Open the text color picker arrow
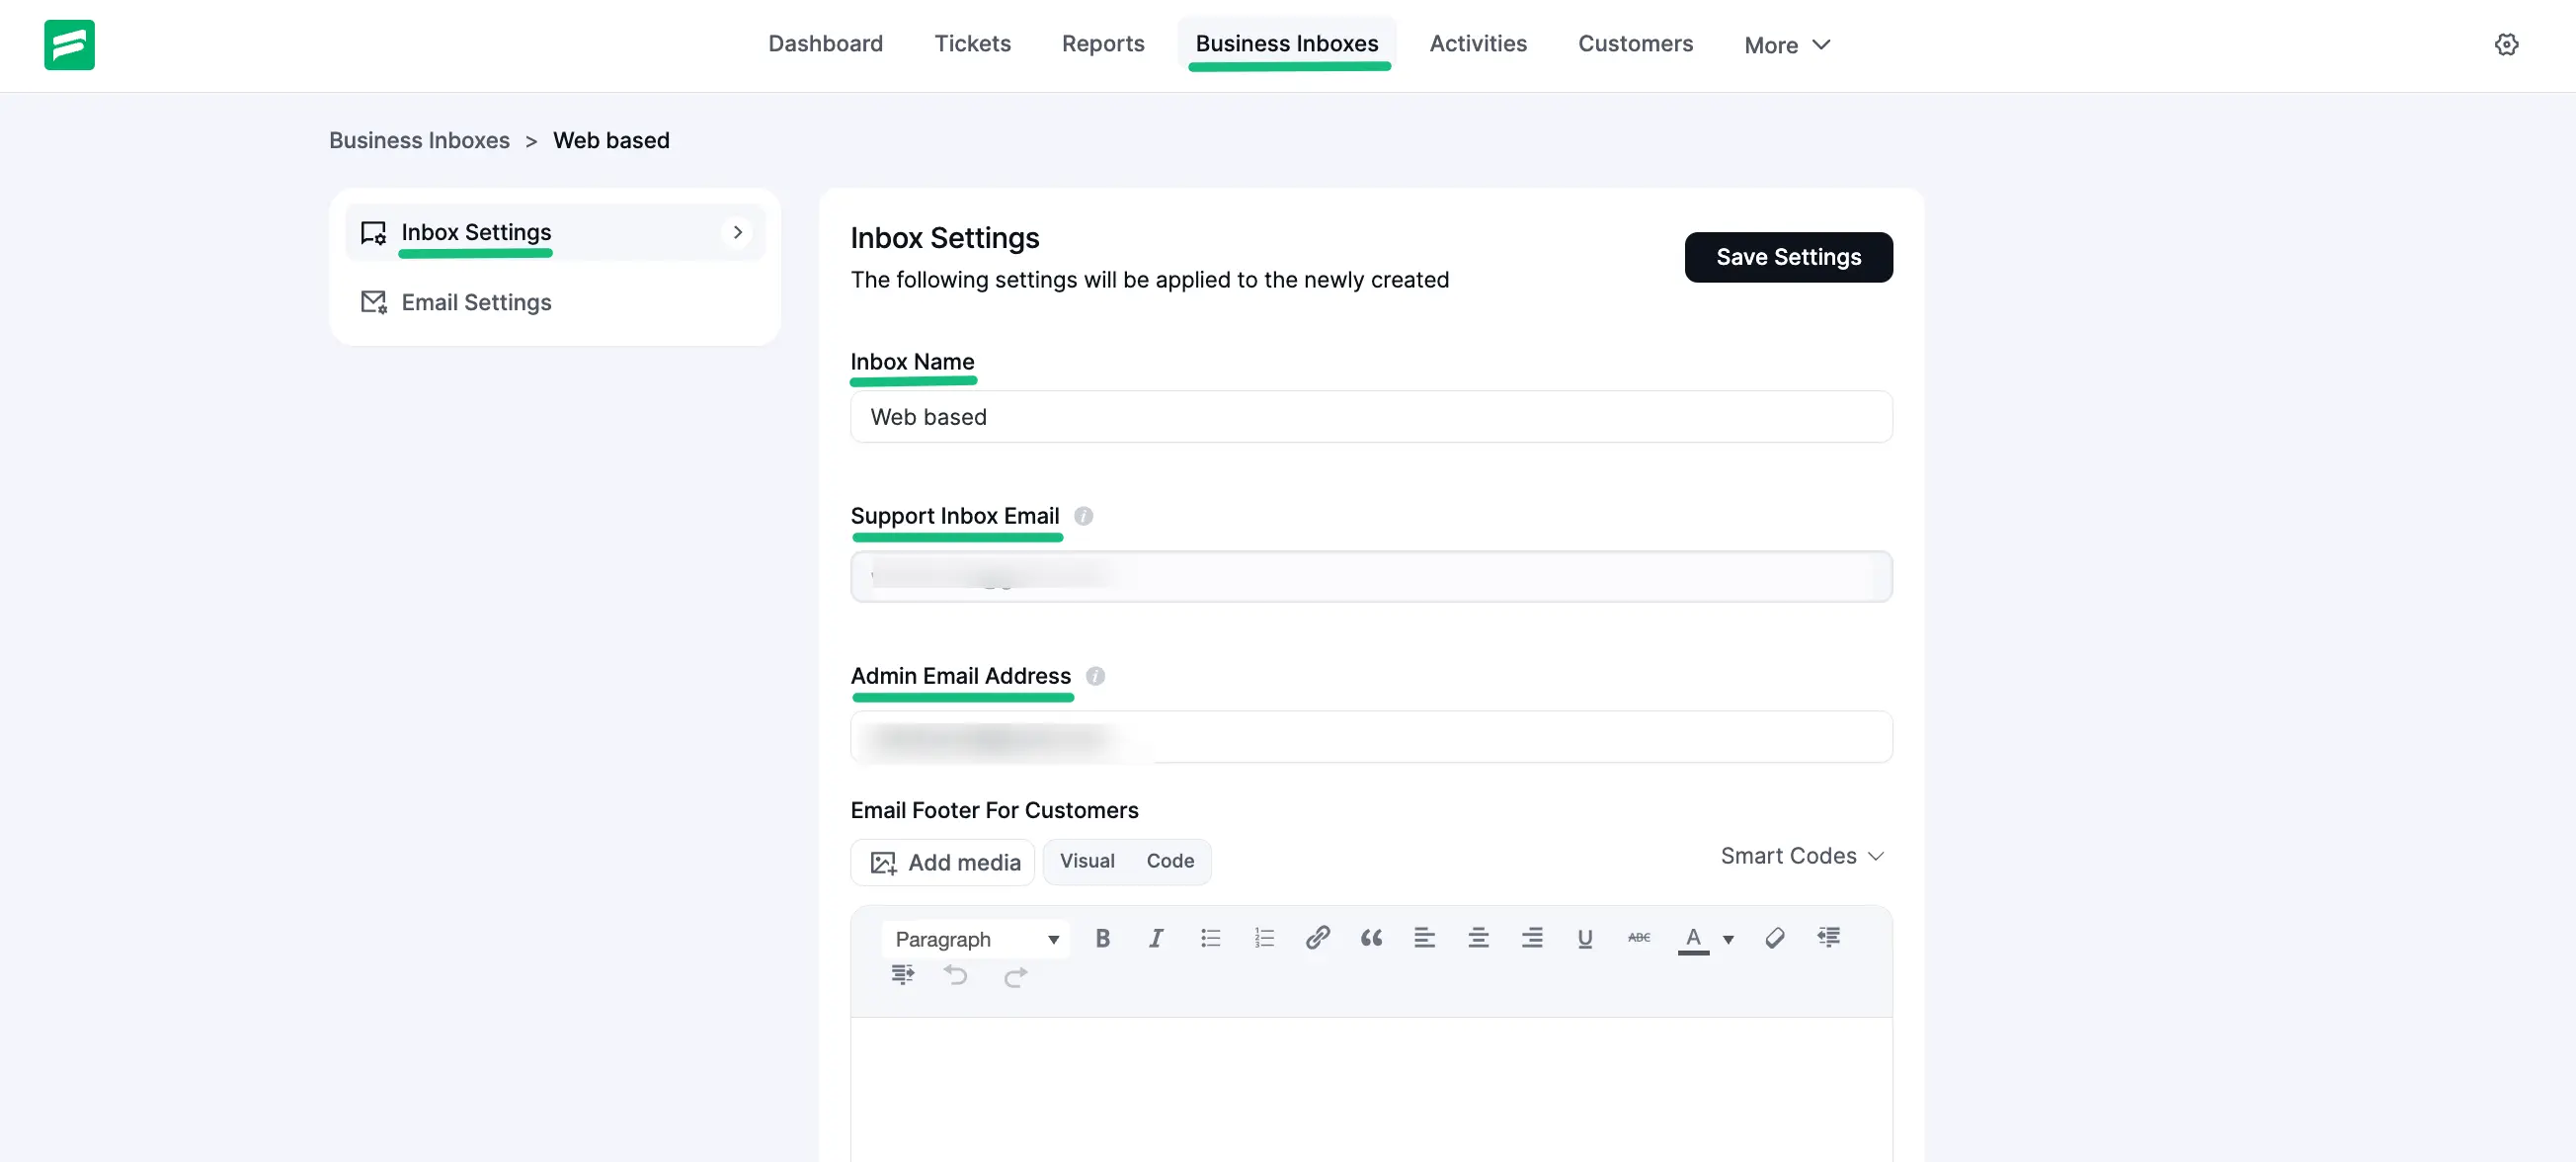Screen dimensions: 2576x1162 click(1728, 939)
